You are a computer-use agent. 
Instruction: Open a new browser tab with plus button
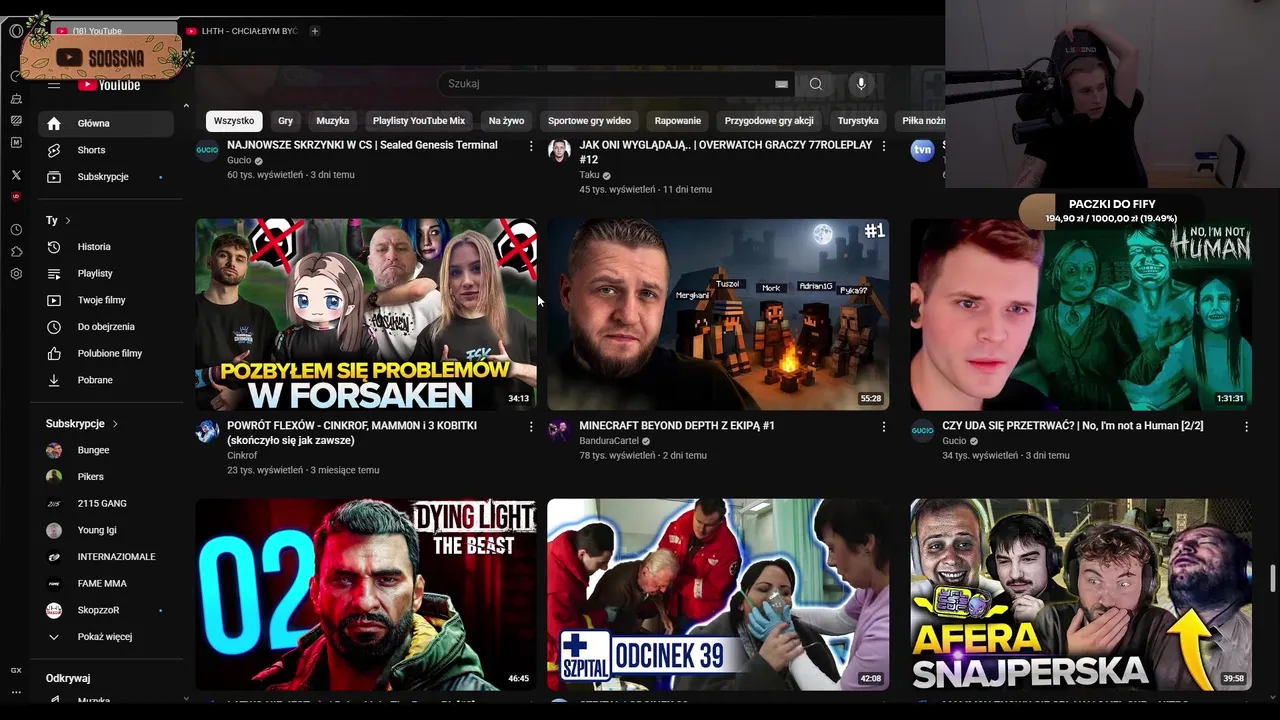(314, 31)
